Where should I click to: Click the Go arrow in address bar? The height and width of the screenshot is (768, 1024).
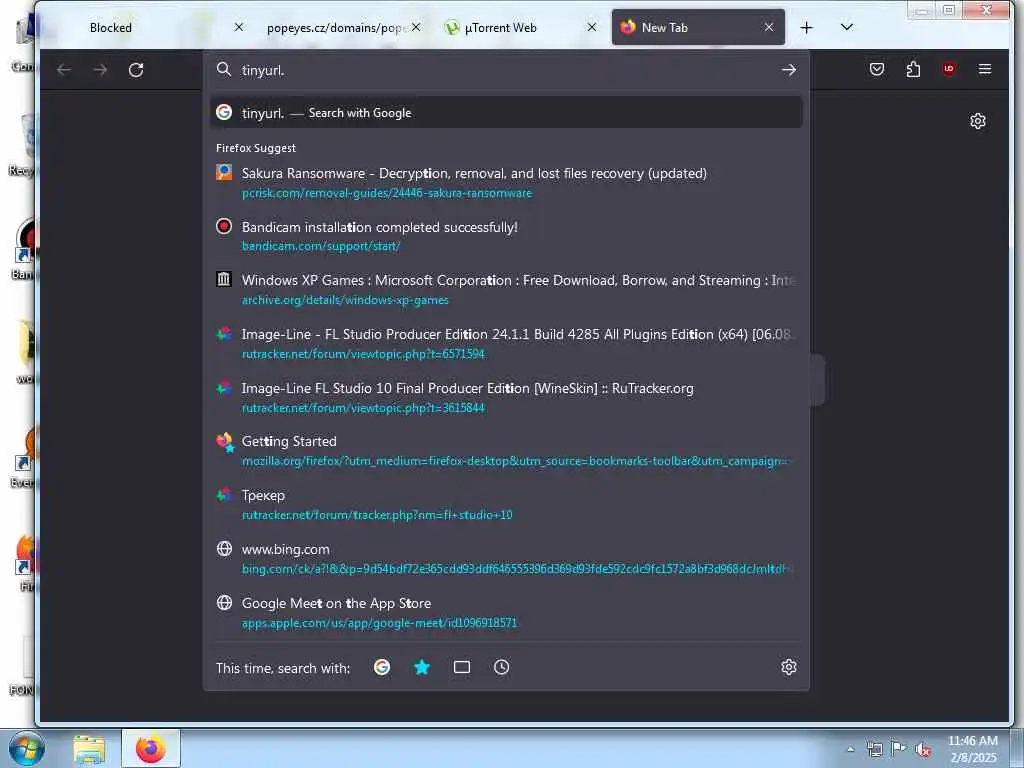[789, 70]
